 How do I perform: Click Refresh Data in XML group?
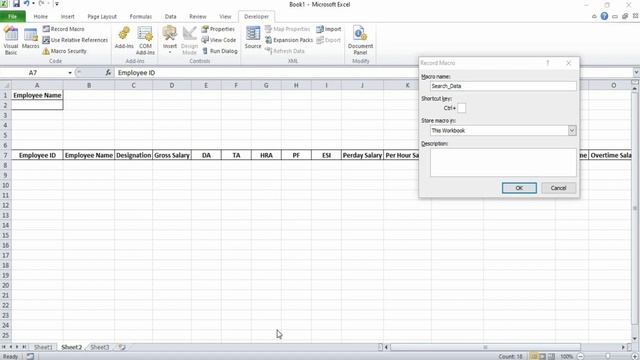tap(285, 51)
